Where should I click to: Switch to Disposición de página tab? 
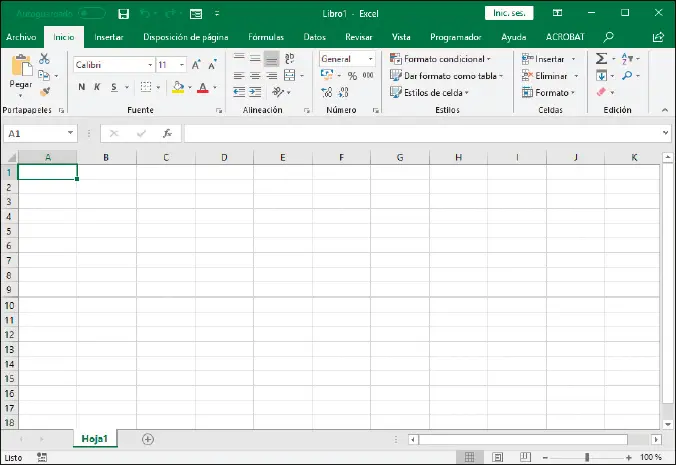186,37
